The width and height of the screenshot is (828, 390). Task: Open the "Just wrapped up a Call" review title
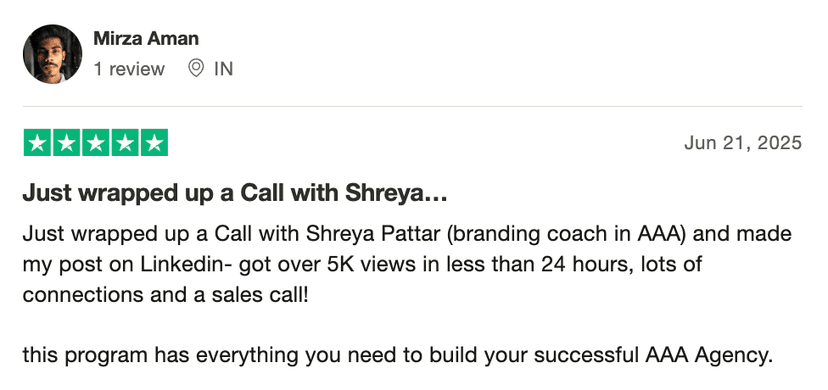pyautogui.click(x=235, y=194)
